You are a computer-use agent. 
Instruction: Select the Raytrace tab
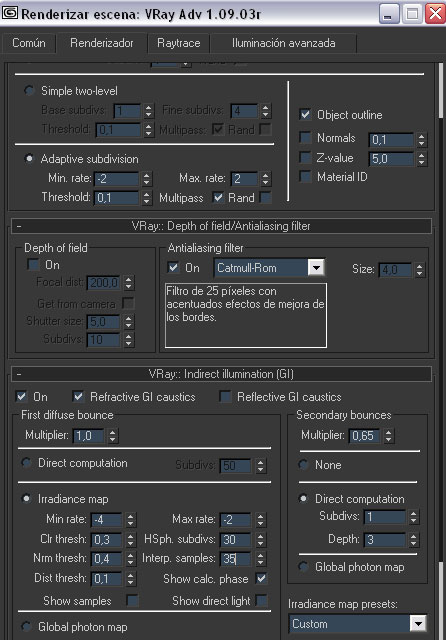pyautogui.click(x=179, y=43)
